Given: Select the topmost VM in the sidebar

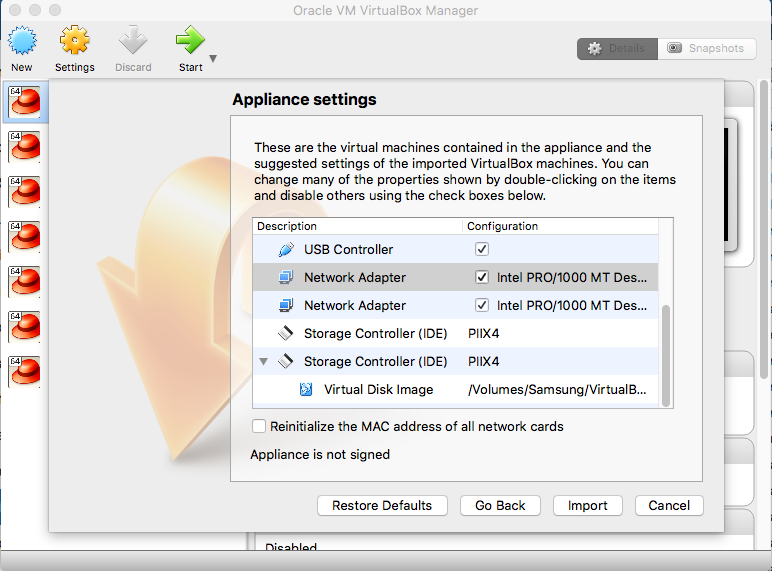Looking at the screenshot, I should (x=23, y=102).
